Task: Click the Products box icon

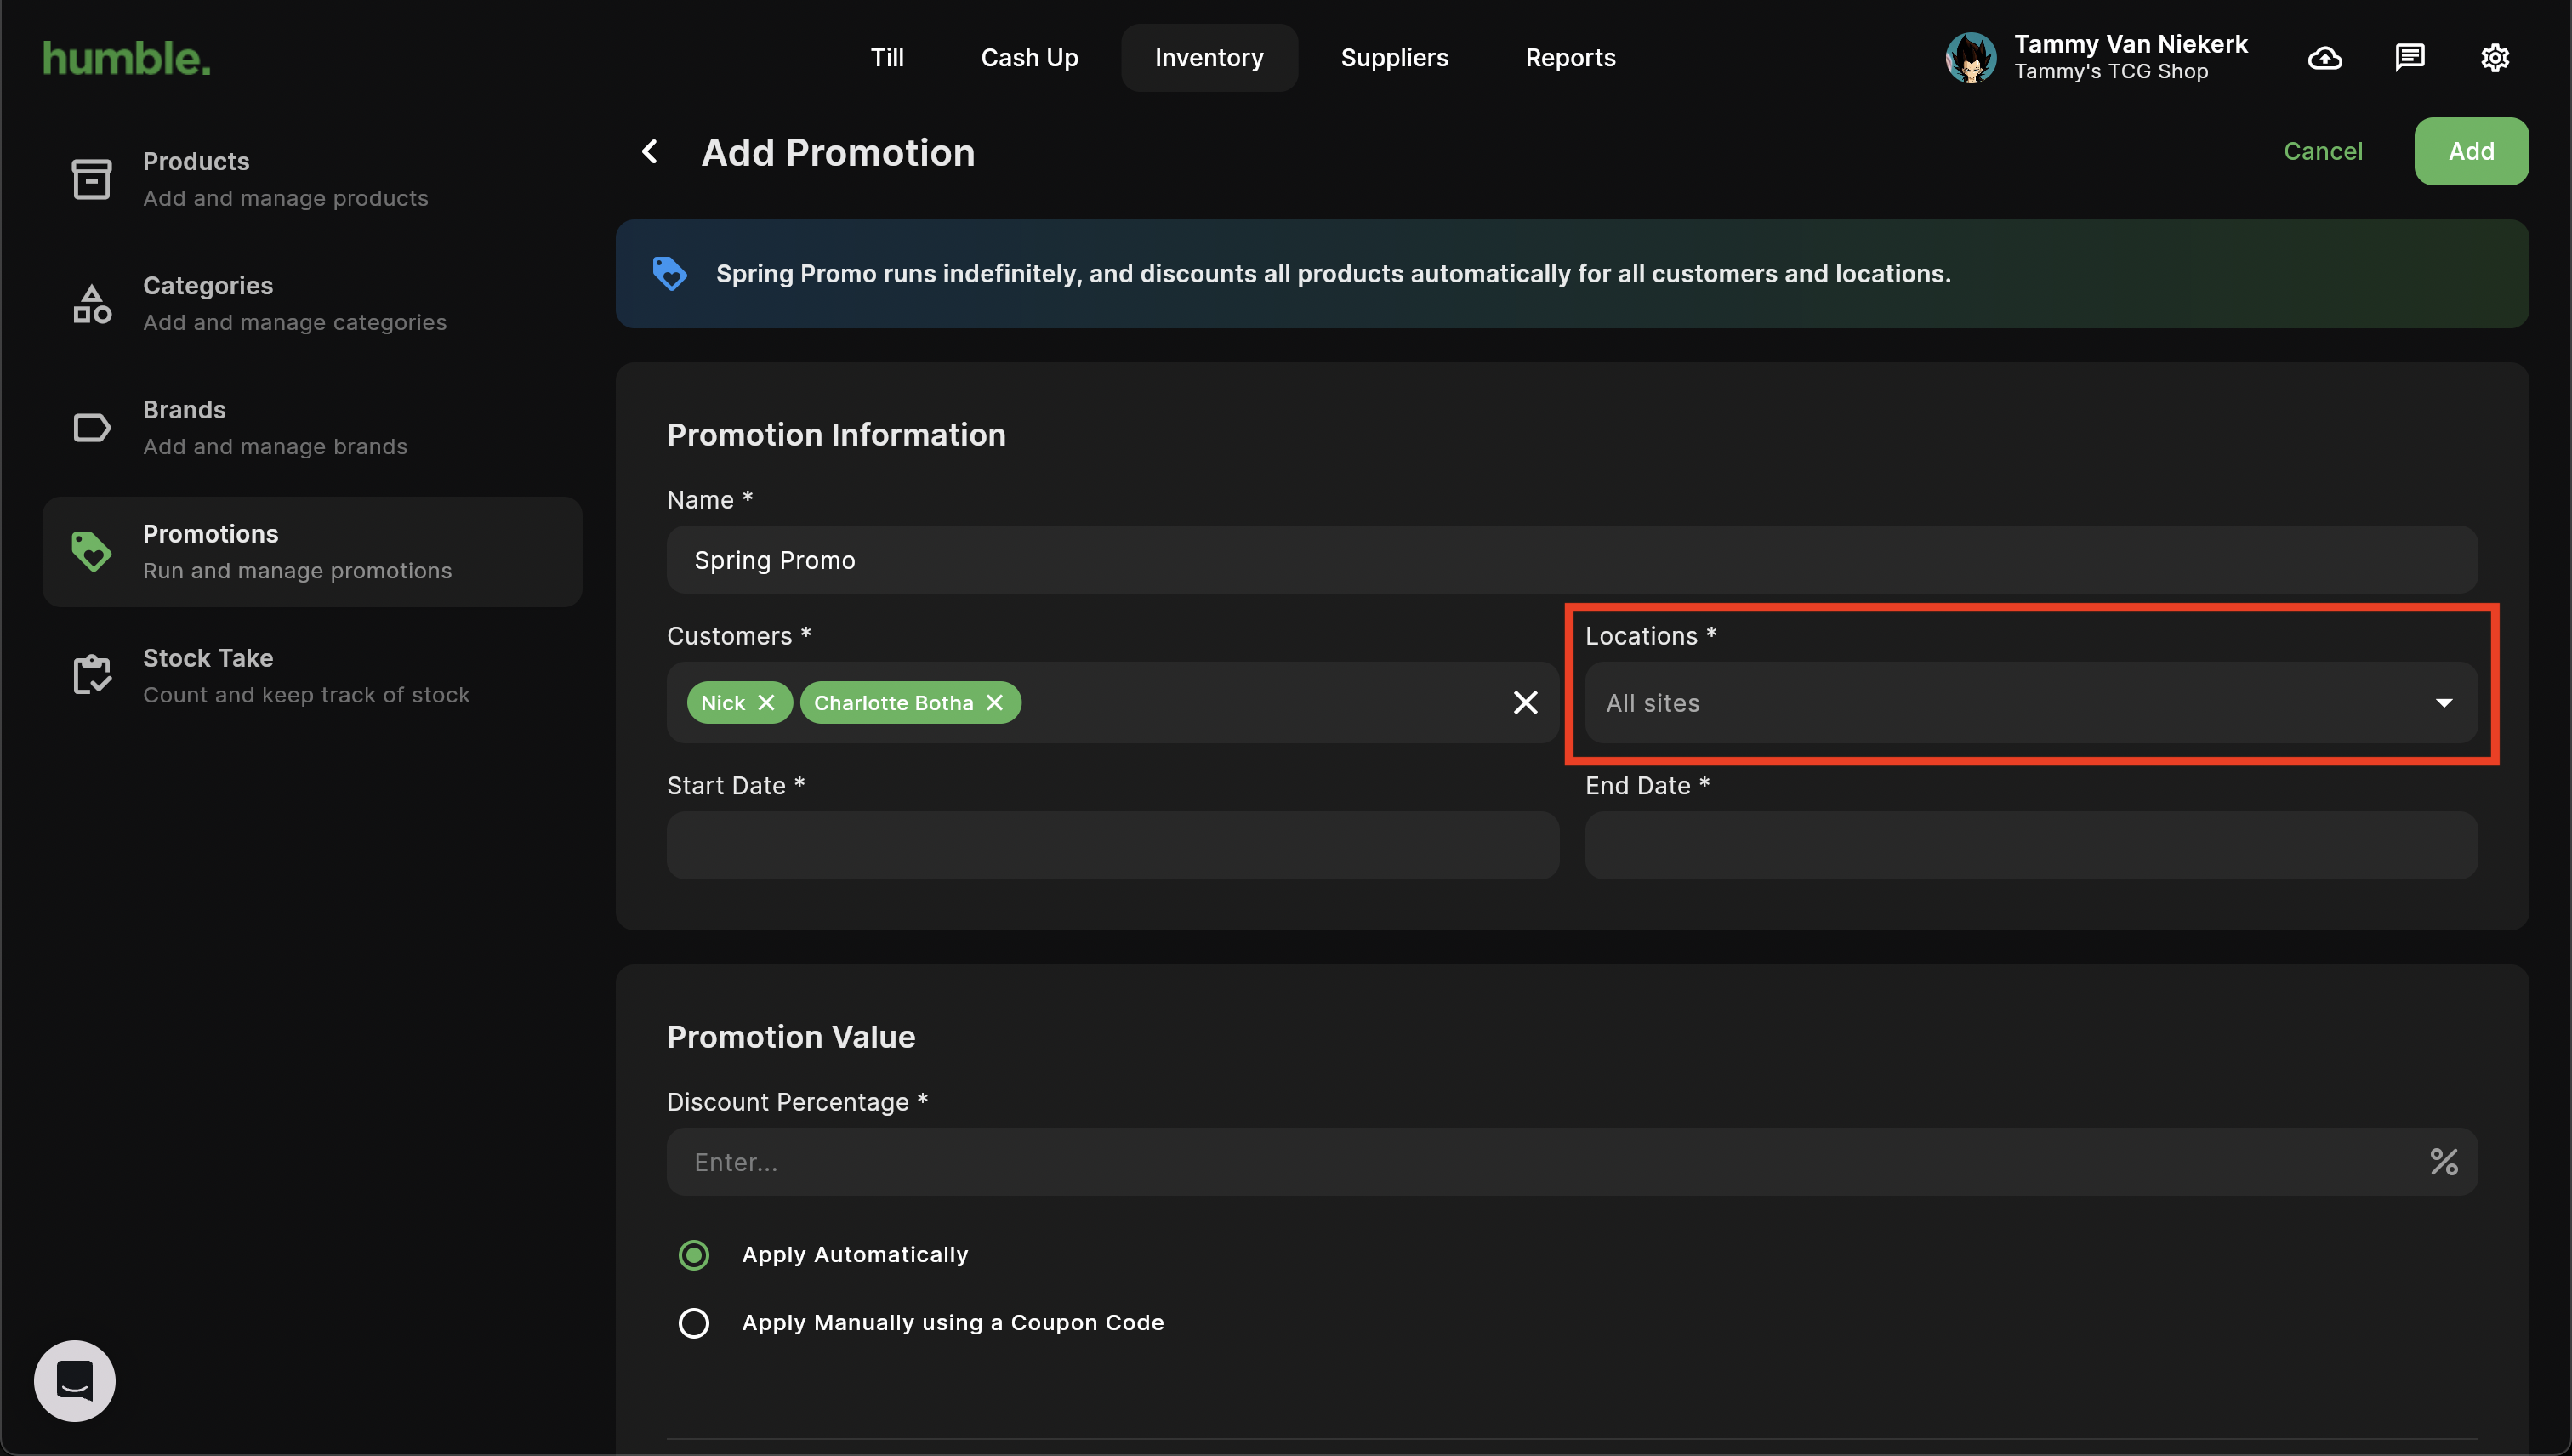Action: (x=91, y=179)
